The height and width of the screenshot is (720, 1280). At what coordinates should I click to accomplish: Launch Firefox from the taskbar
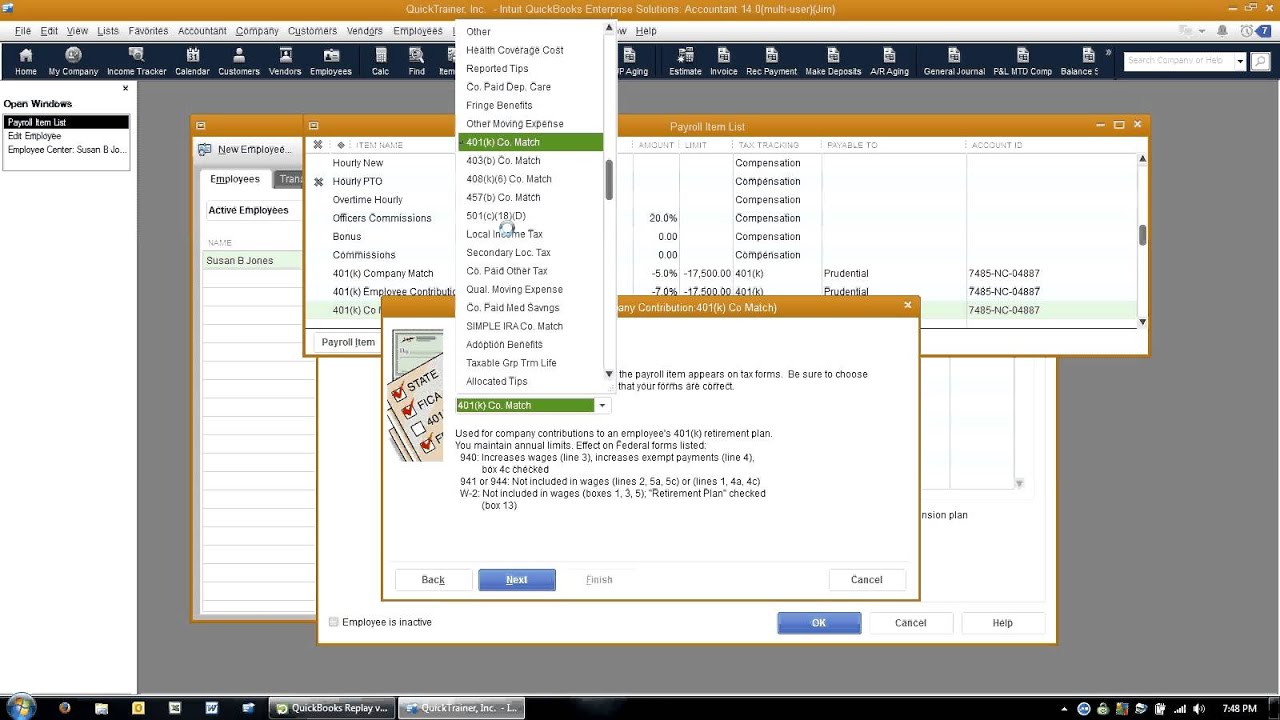click(x=65, y=707)
